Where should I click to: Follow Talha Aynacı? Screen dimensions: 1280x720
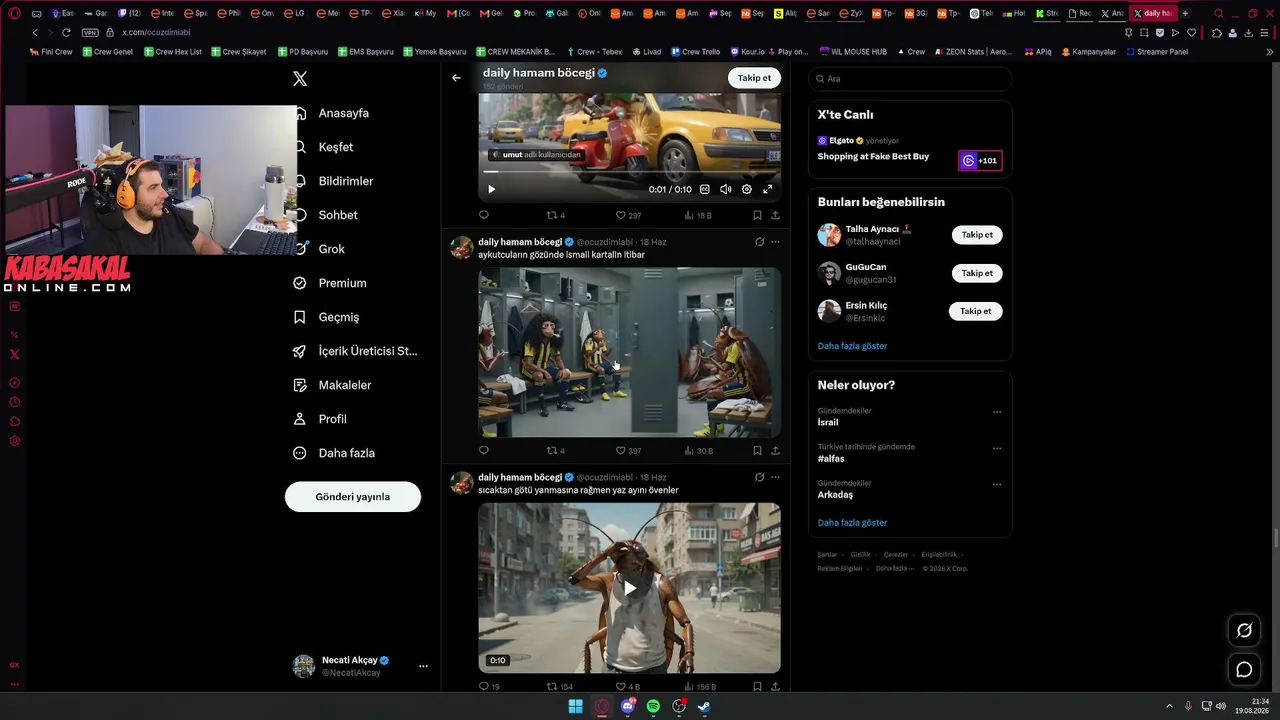pos(977,235)
